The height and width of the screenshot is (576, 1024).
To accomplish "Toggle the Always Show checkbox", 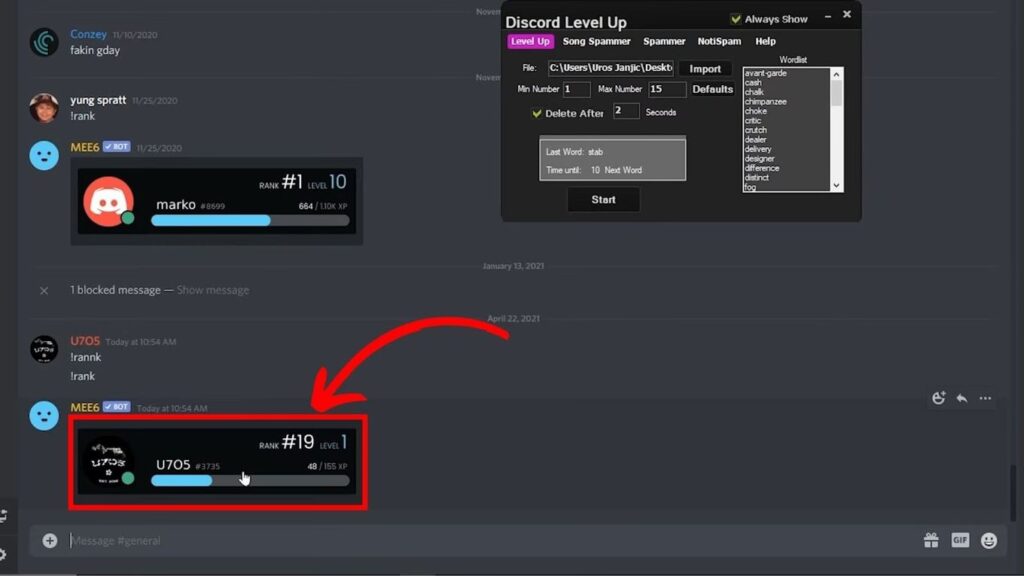I will tap(736, 19).
